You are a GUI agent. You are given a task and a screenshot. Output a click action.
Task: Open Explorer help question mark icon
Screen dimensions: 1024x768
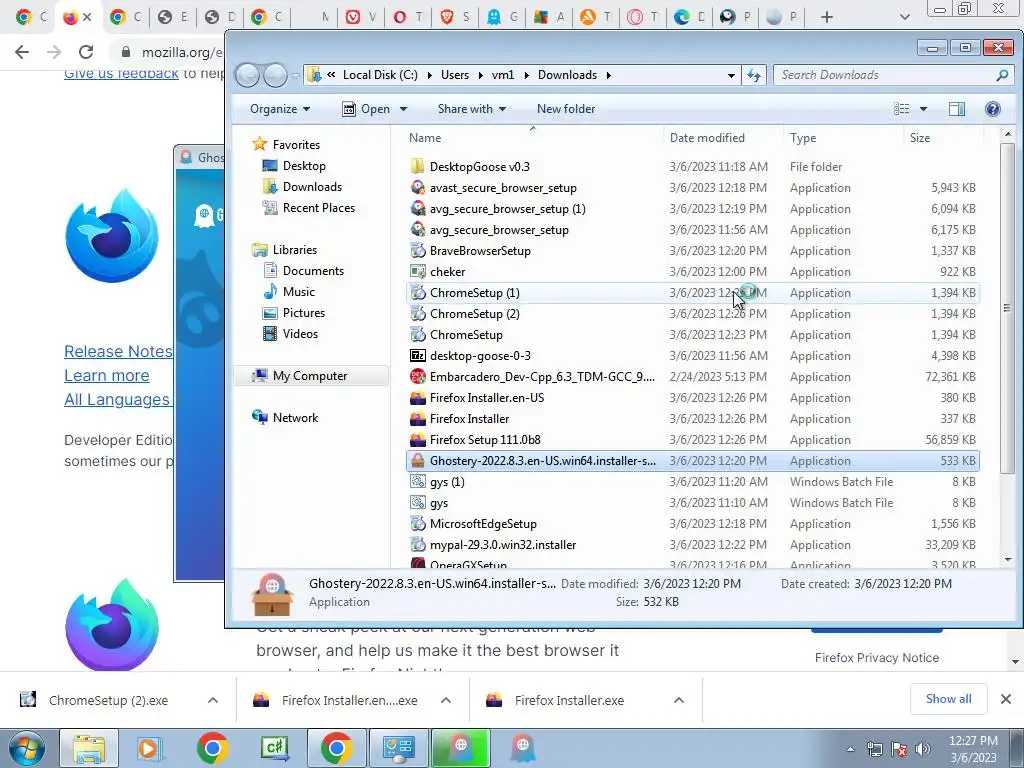992,109
